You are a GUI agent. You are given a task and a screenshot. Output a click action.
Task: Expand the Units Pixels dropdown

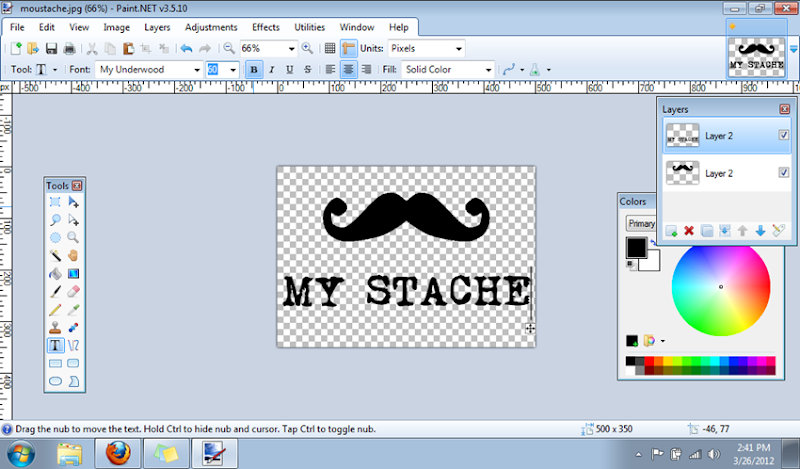click(x=458, y=48)
